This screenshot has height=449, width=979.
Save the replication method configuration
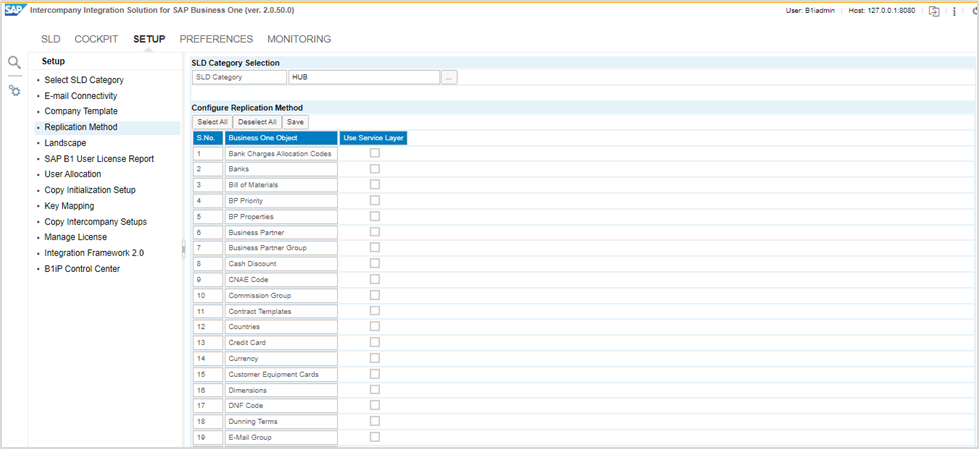point(296,122)
